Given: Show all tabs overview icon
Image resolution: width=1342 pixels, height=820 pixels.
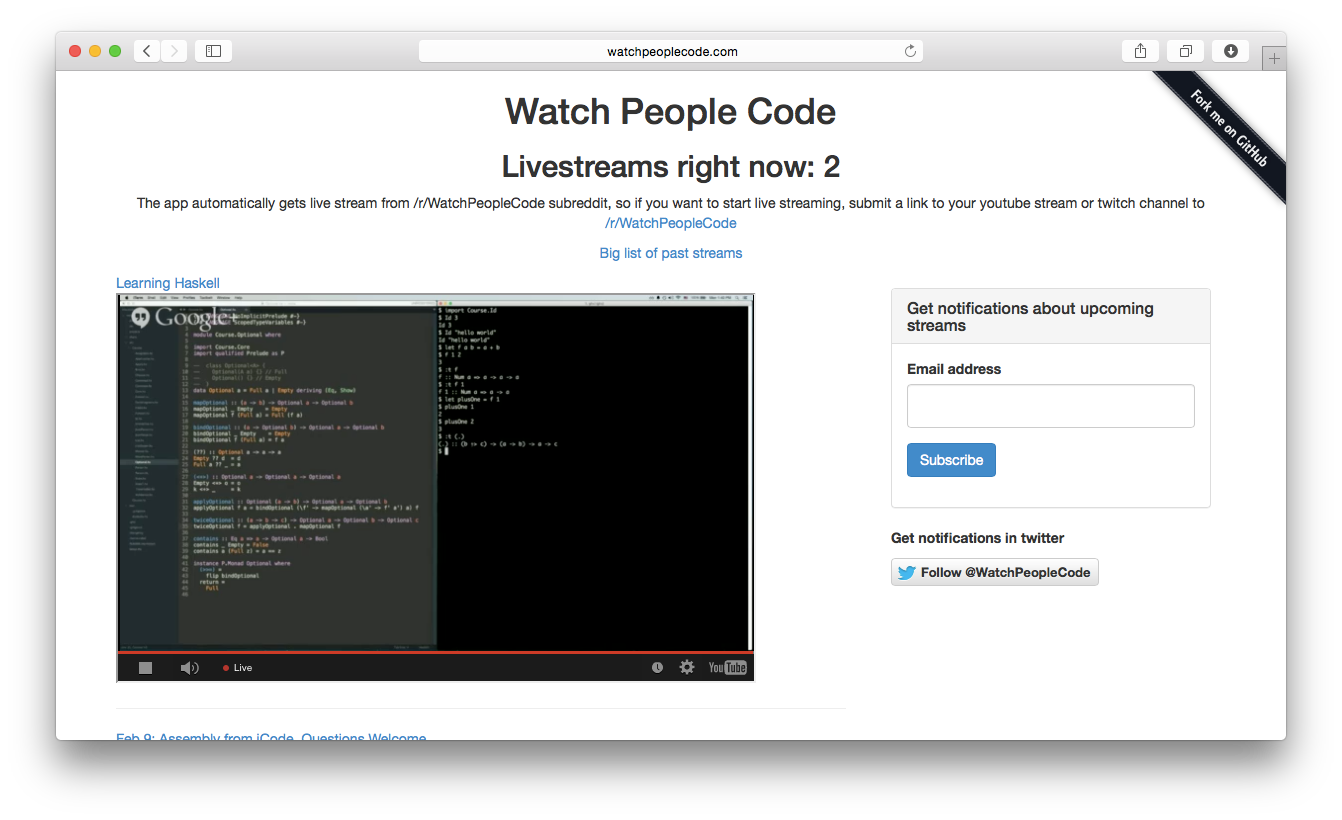Looking at the screenshot, I should click(1185, 51).
